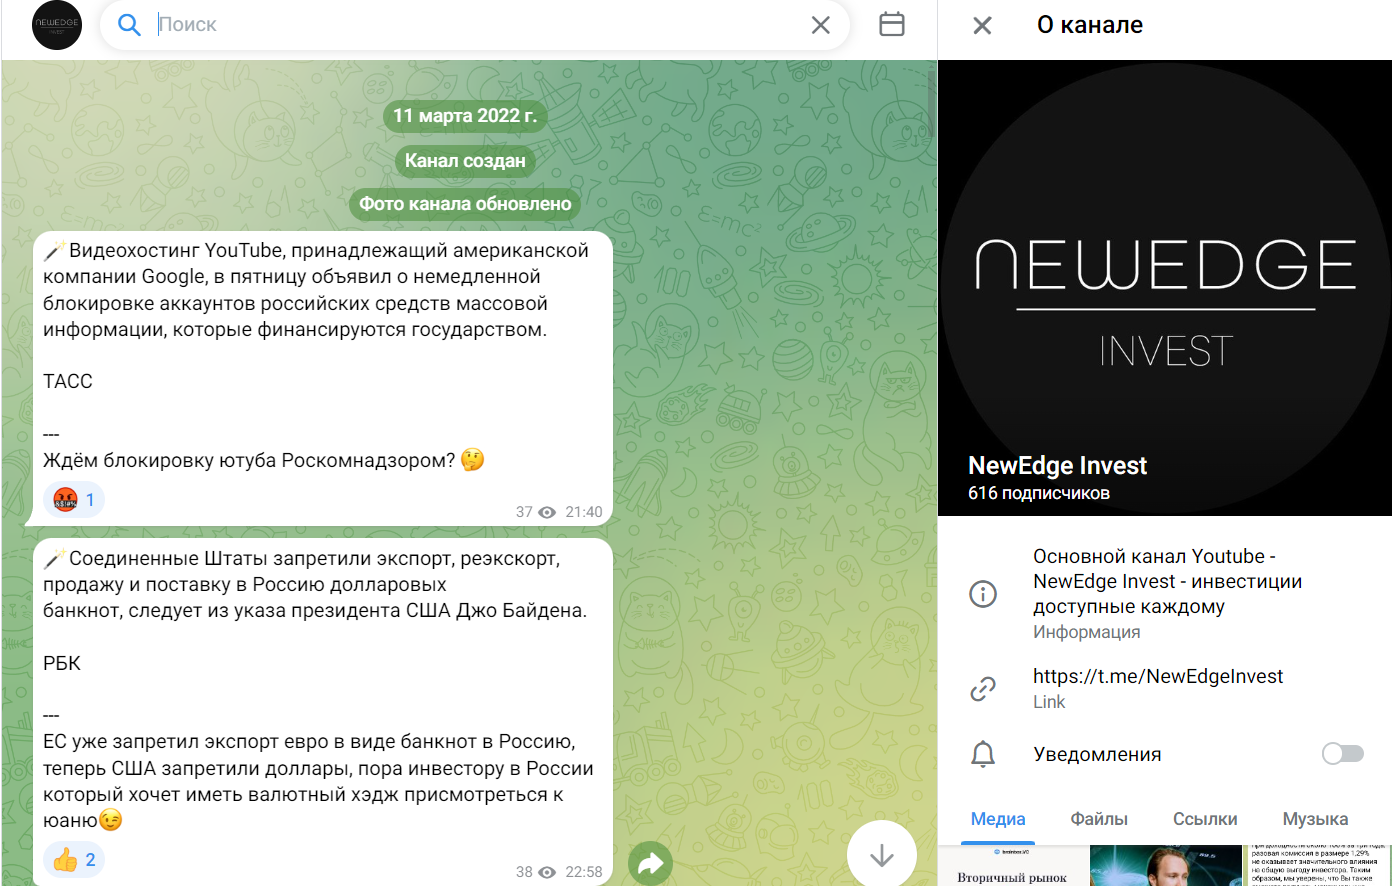Screen dimensions: 1392x886
Task: Click inside the Поиск input field
Action: (x=400, y=24)
